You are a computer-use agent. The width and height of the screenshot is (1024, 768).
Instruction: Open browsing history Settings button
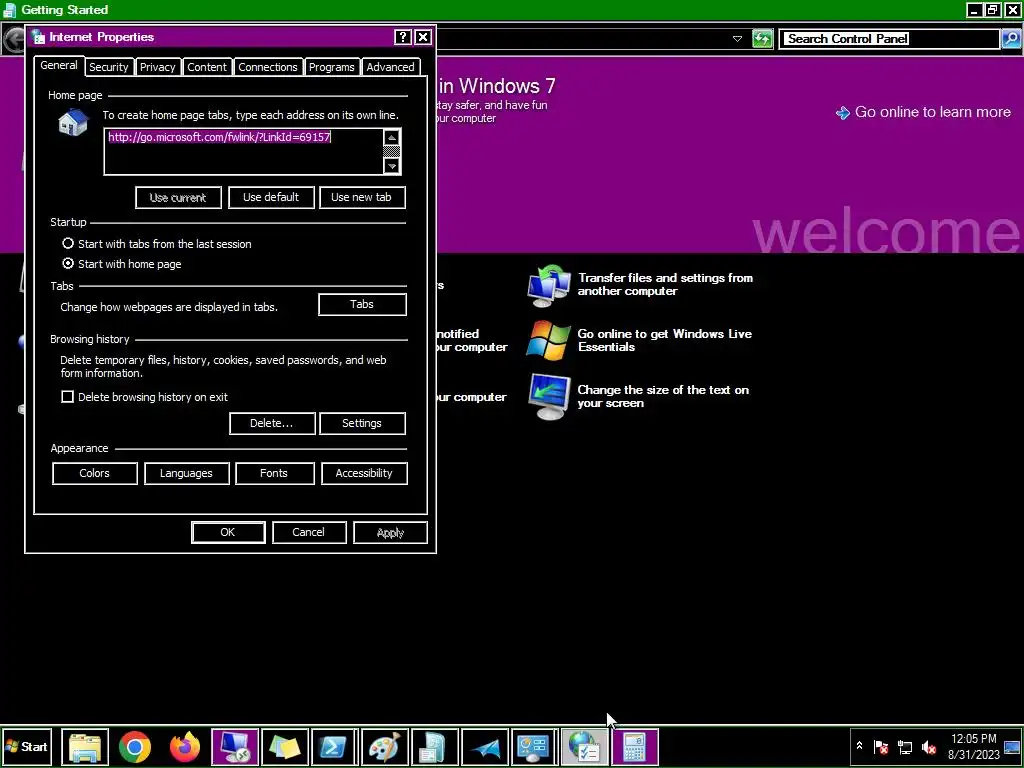point(362,423)
